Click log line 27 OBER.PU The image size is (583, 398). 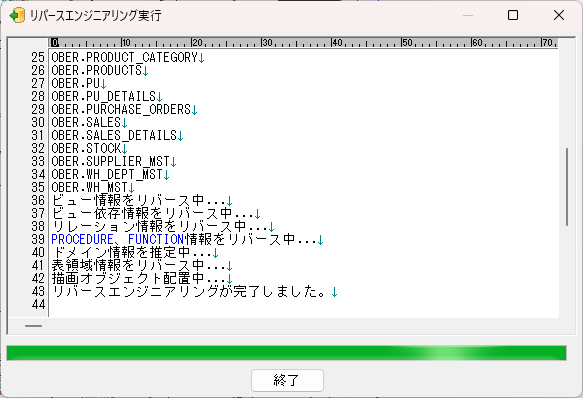click(78, 84)
